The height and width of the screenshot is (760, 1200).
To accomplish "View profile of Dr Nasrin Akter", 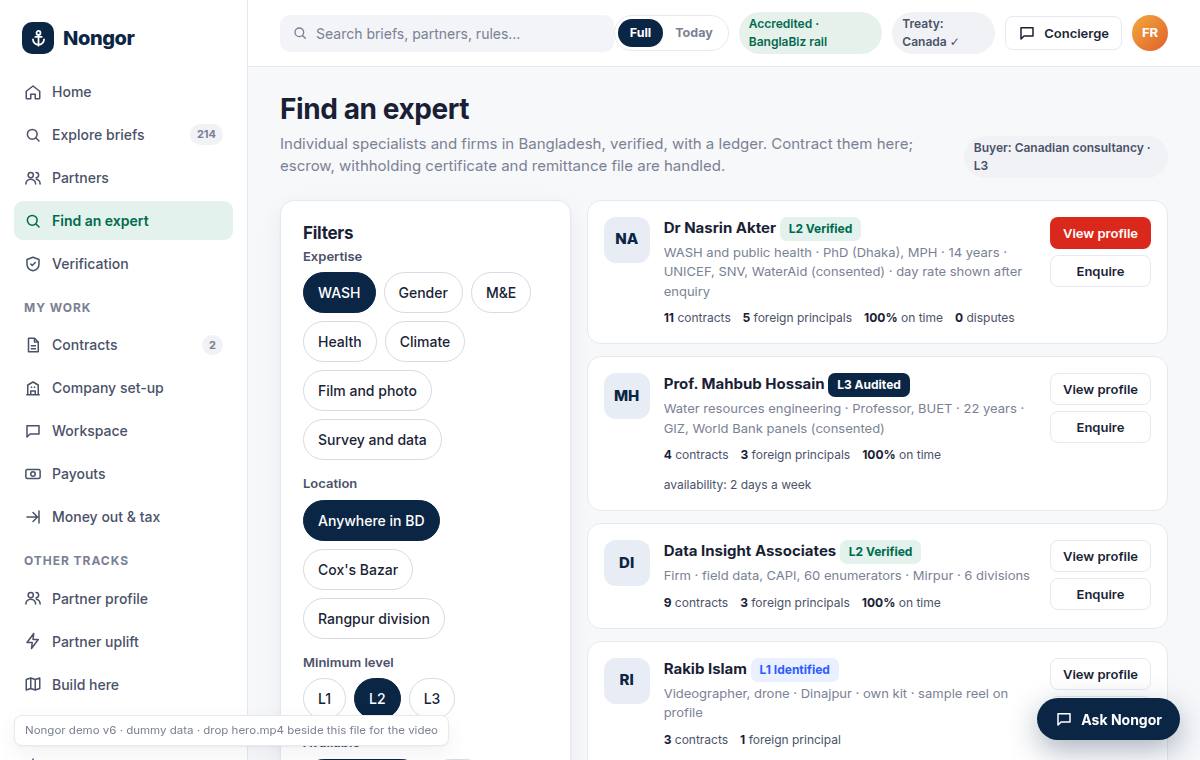I will [1100, 233].
